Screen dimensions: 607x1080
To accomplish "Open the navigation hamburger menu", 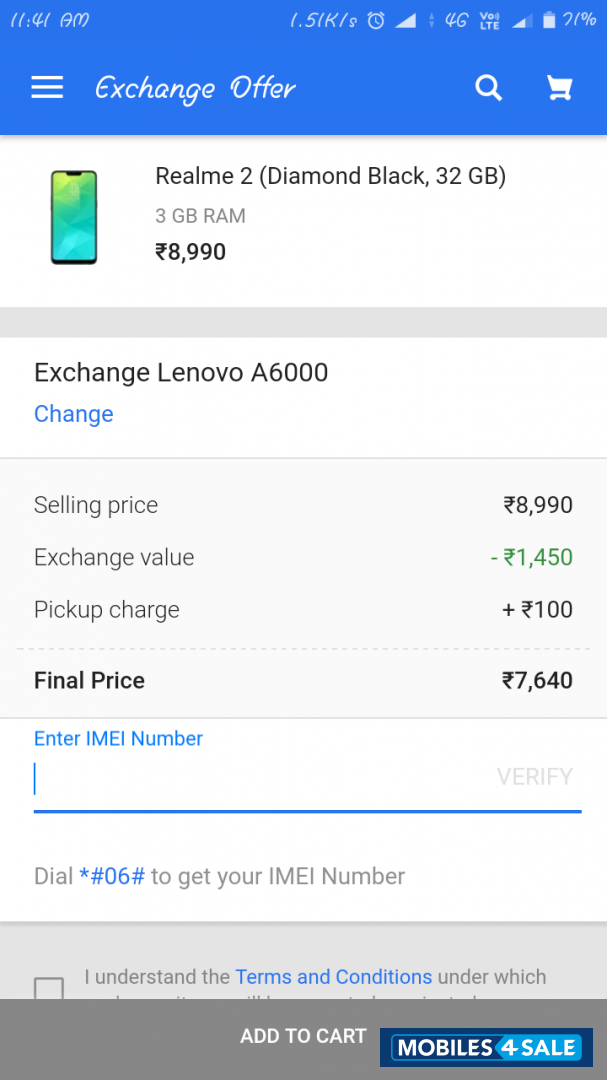I will pos(46,88).
